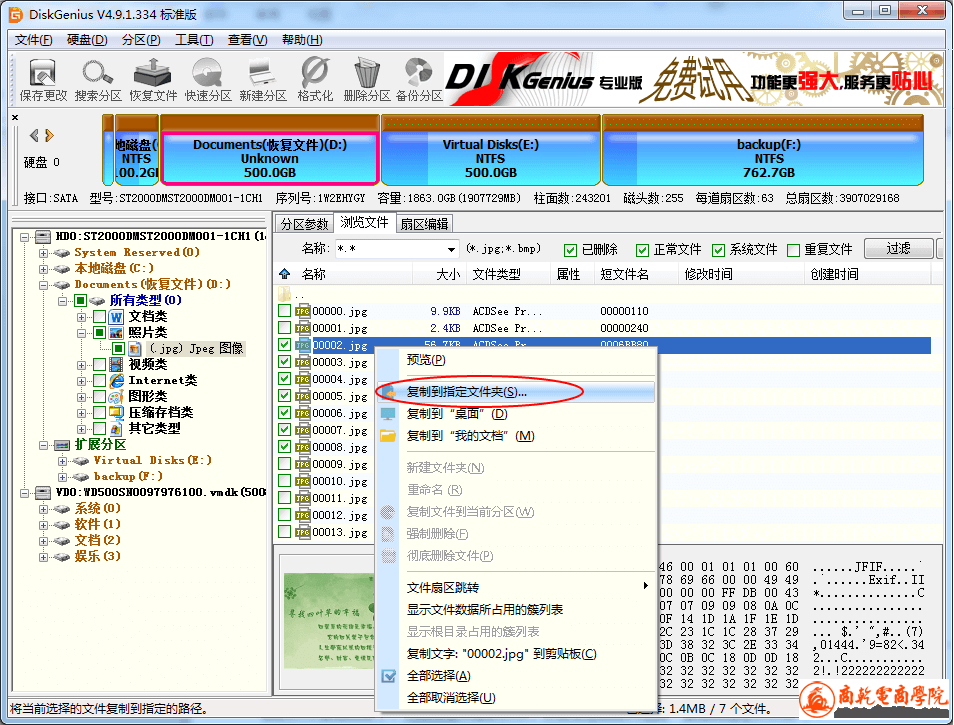
Task: Tick the 视频类 checkbox in tree
Action: point(100,364)
